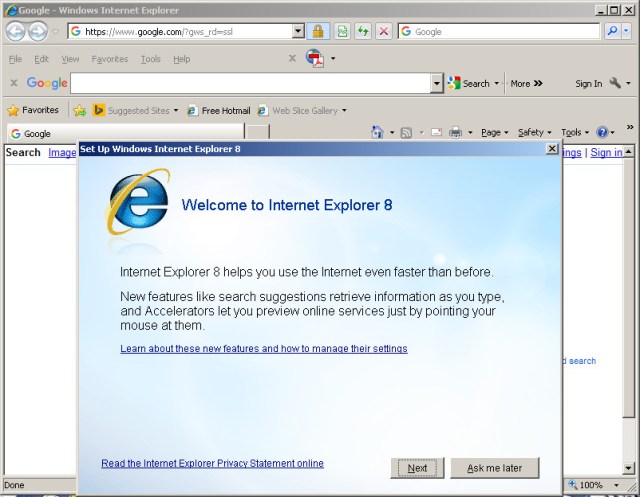Click the Google Toolbar logo

click(x=47, y=83)
